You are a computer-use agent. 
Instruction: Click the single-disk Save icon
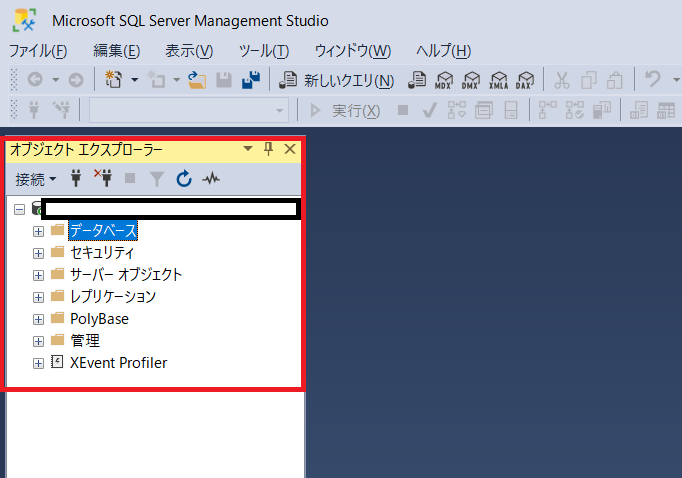tap(224, 80)
